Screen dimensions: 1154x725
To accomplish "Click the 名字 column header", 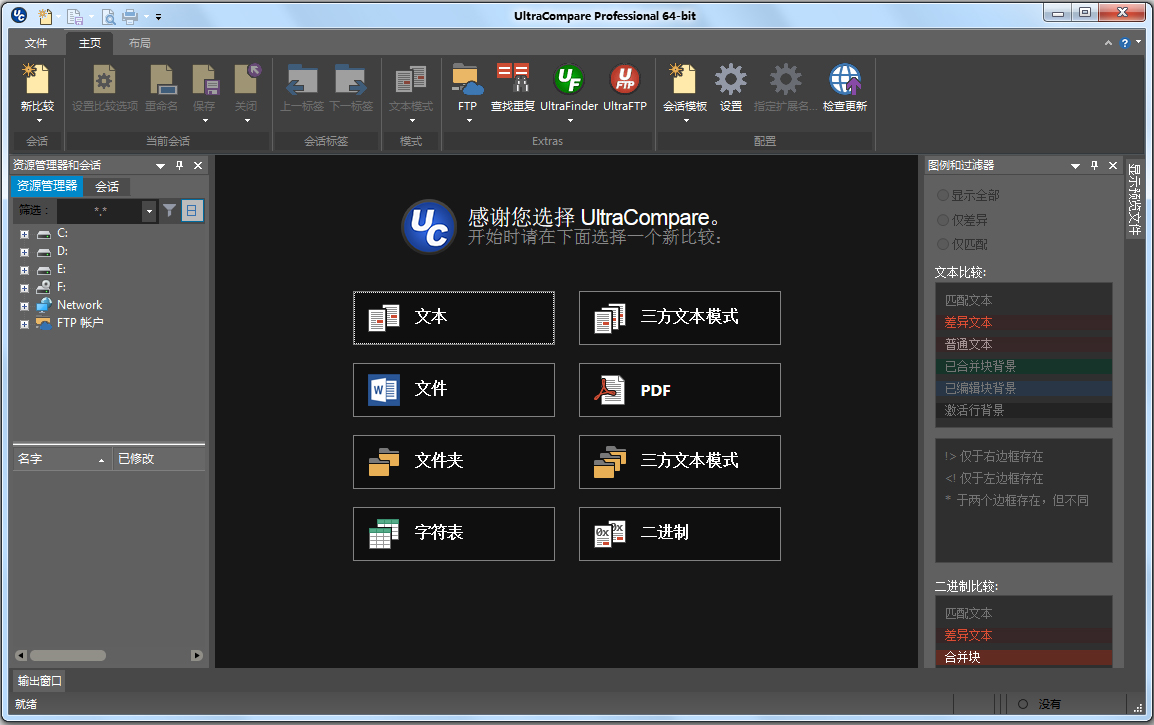I will [x=60, y=459].
